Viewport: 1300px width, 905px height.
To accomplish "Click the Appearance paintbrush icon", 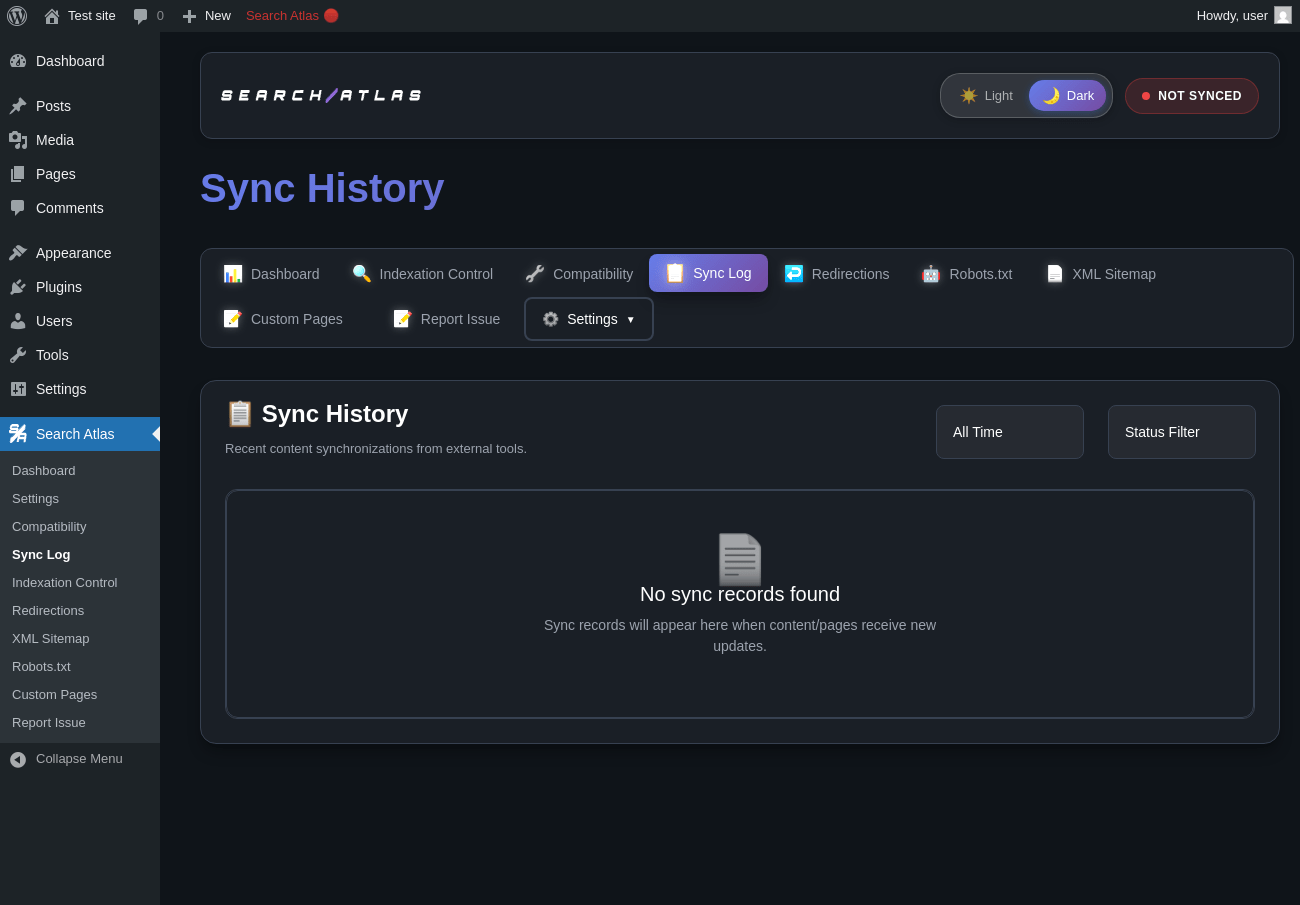I will [x=18, y=253].
